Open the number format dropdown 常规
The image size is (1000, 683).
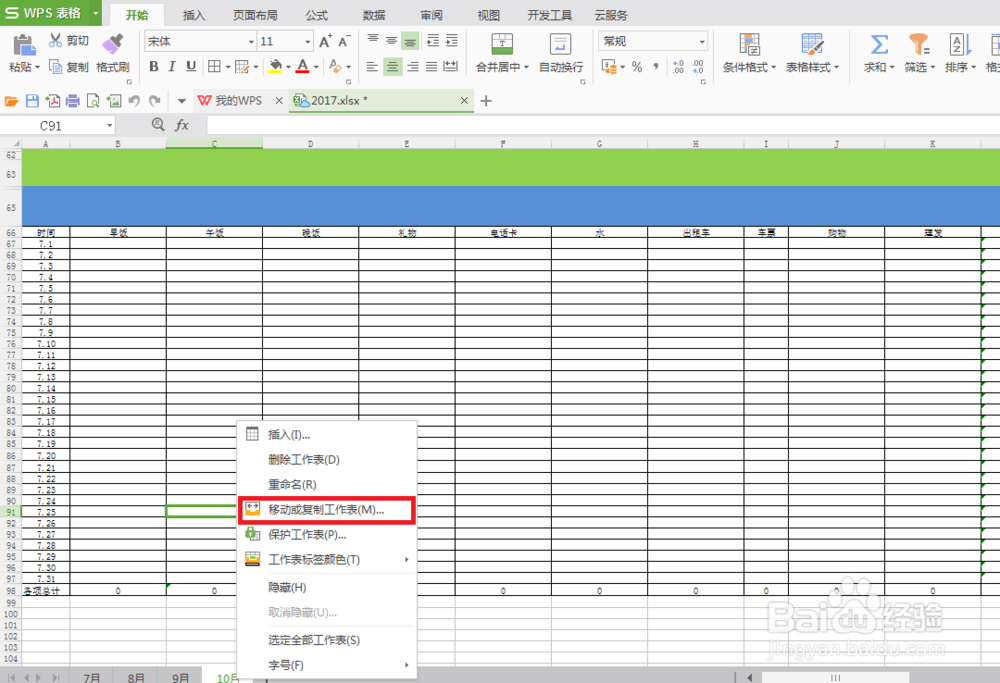coord(702,41)
